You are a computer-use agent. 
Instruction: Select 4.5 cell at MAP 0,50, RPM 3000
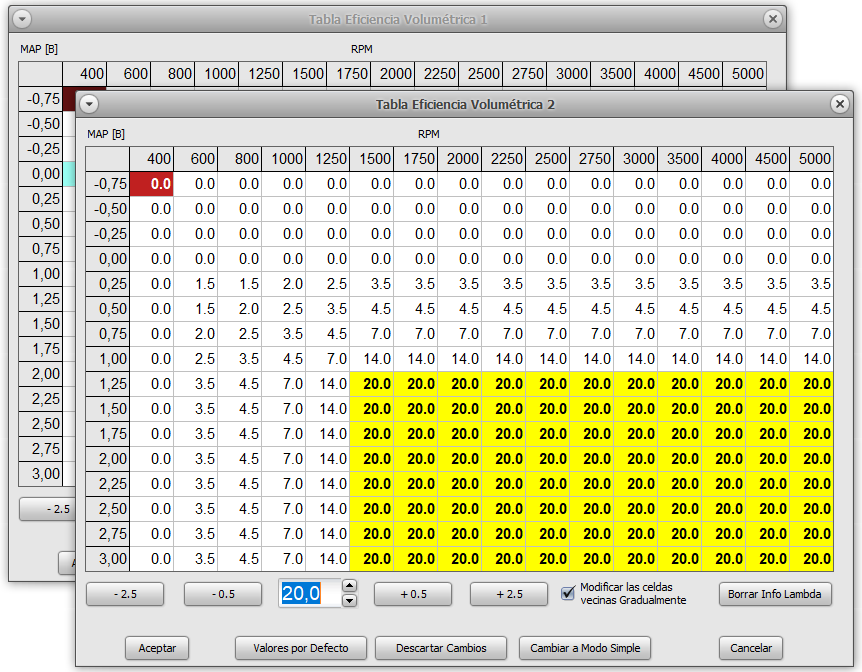coord(636,309)
